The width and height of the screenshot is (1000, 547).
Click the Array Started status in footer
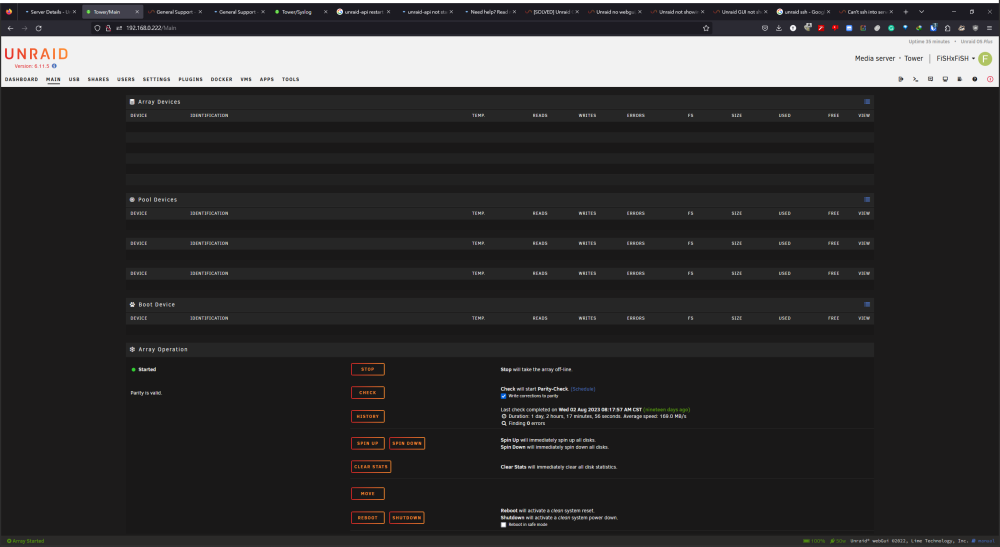pos(26,541)
